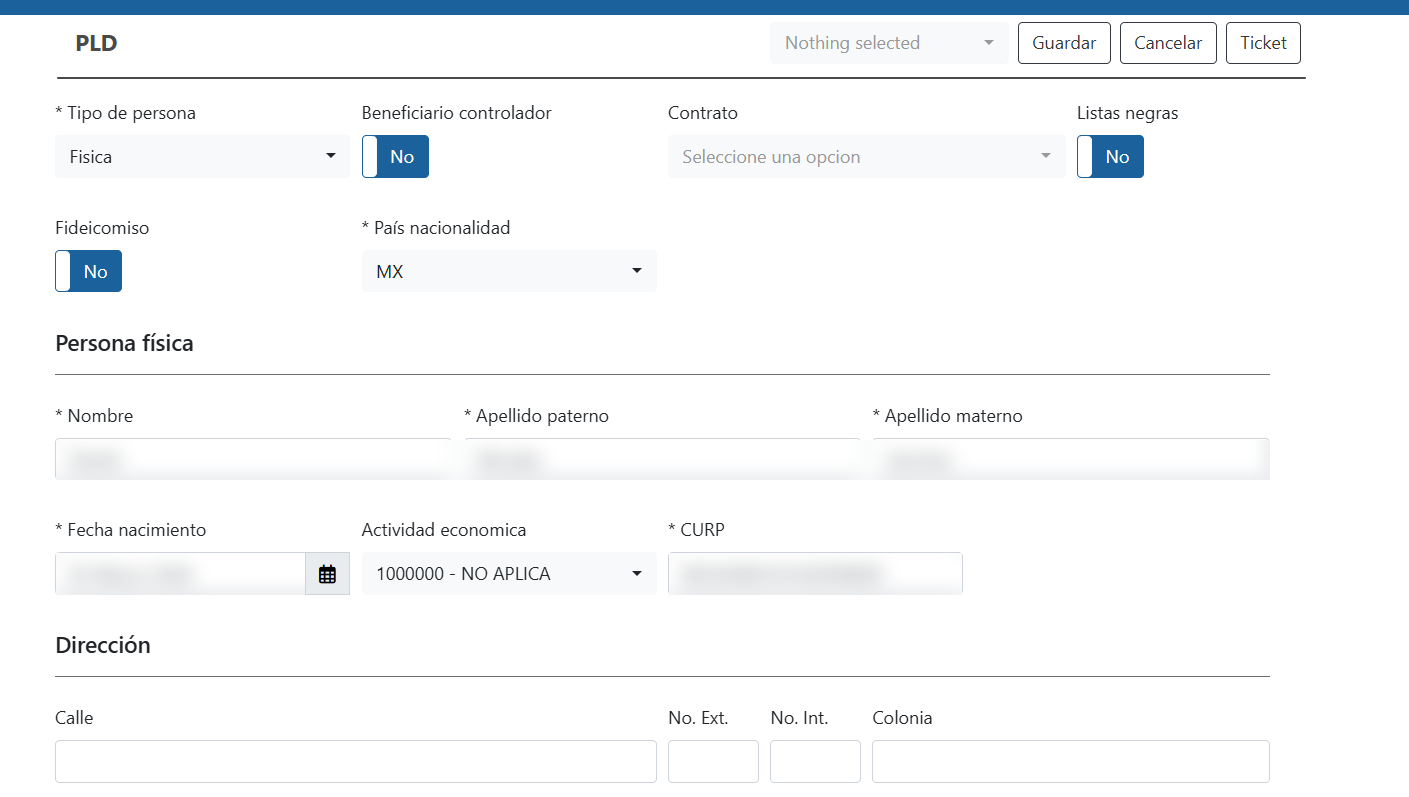The image size is (1409, 797).
Task: Click the Guardar button
Action: 1064,43
